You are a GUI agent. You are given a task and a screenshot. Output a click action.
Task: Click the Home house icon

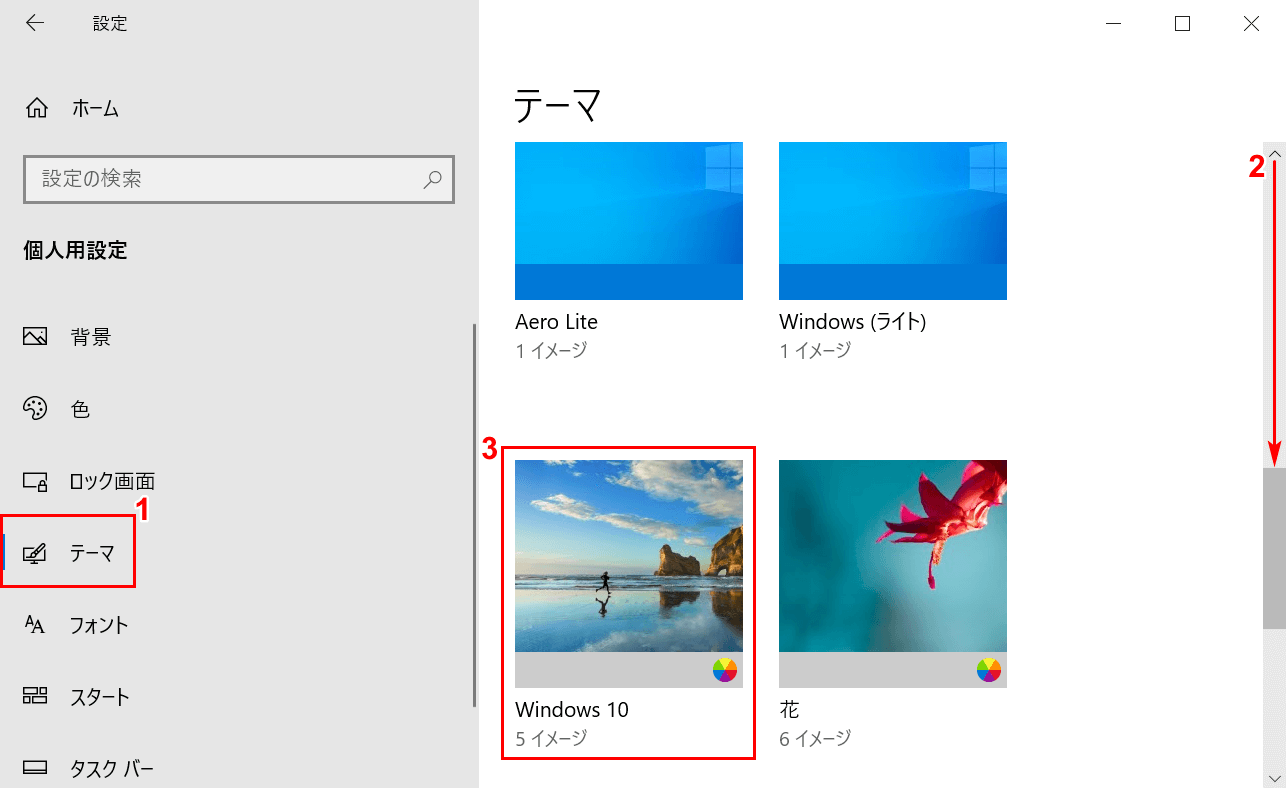[x=36, y=108]
